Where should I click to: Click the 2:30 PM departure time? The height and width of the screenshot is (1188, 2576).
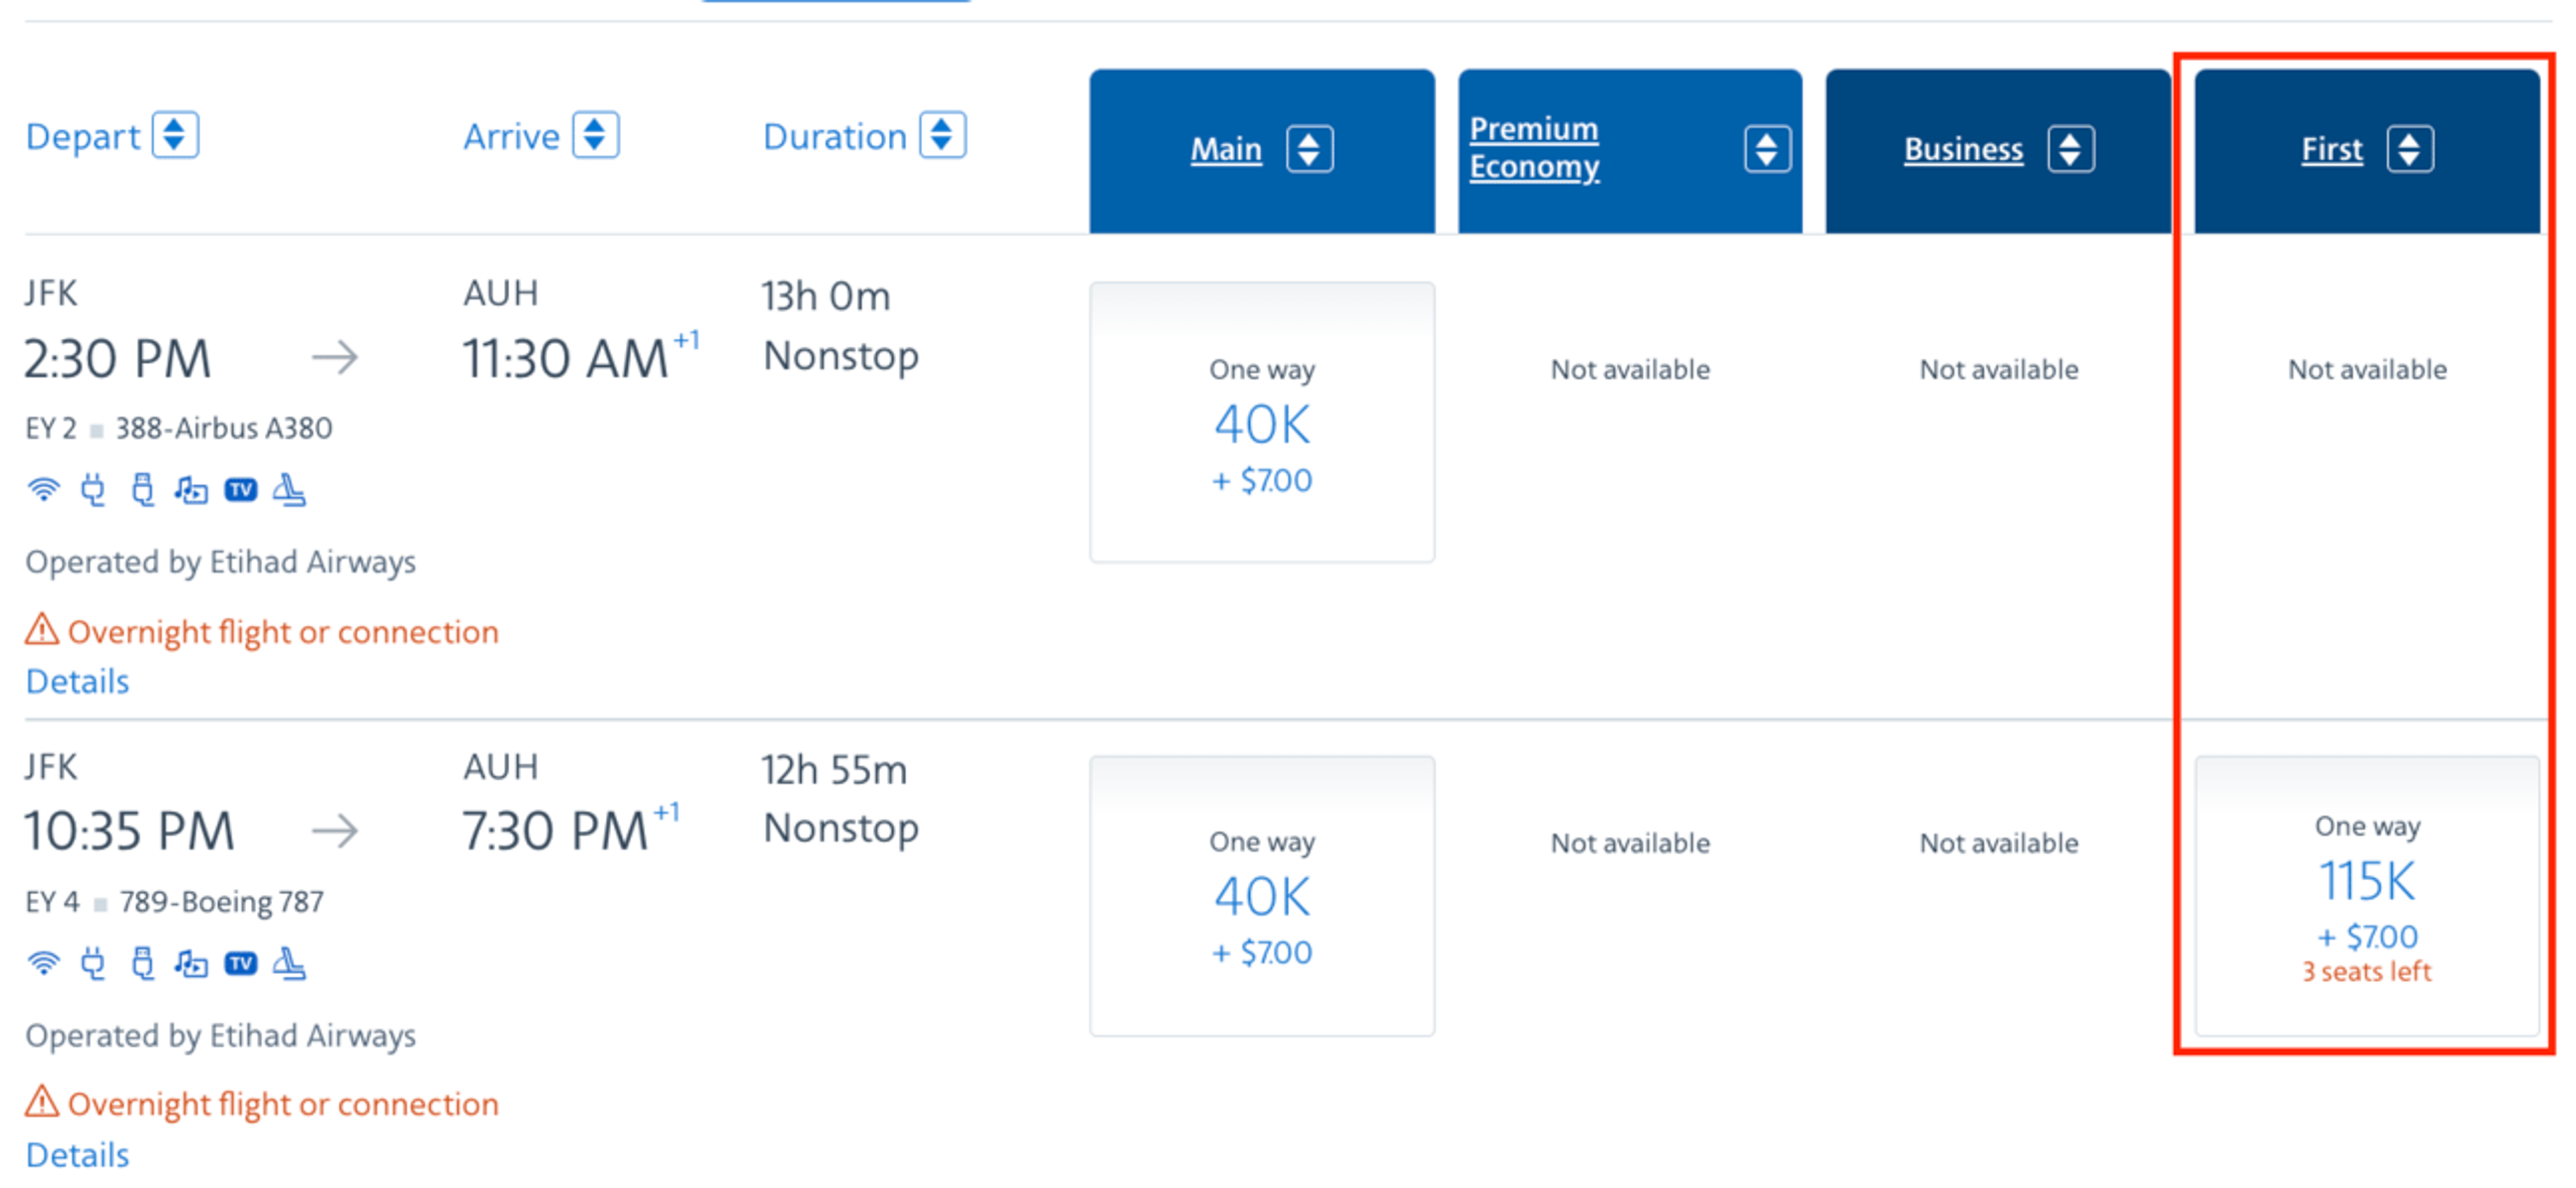(x=118, y=358)
